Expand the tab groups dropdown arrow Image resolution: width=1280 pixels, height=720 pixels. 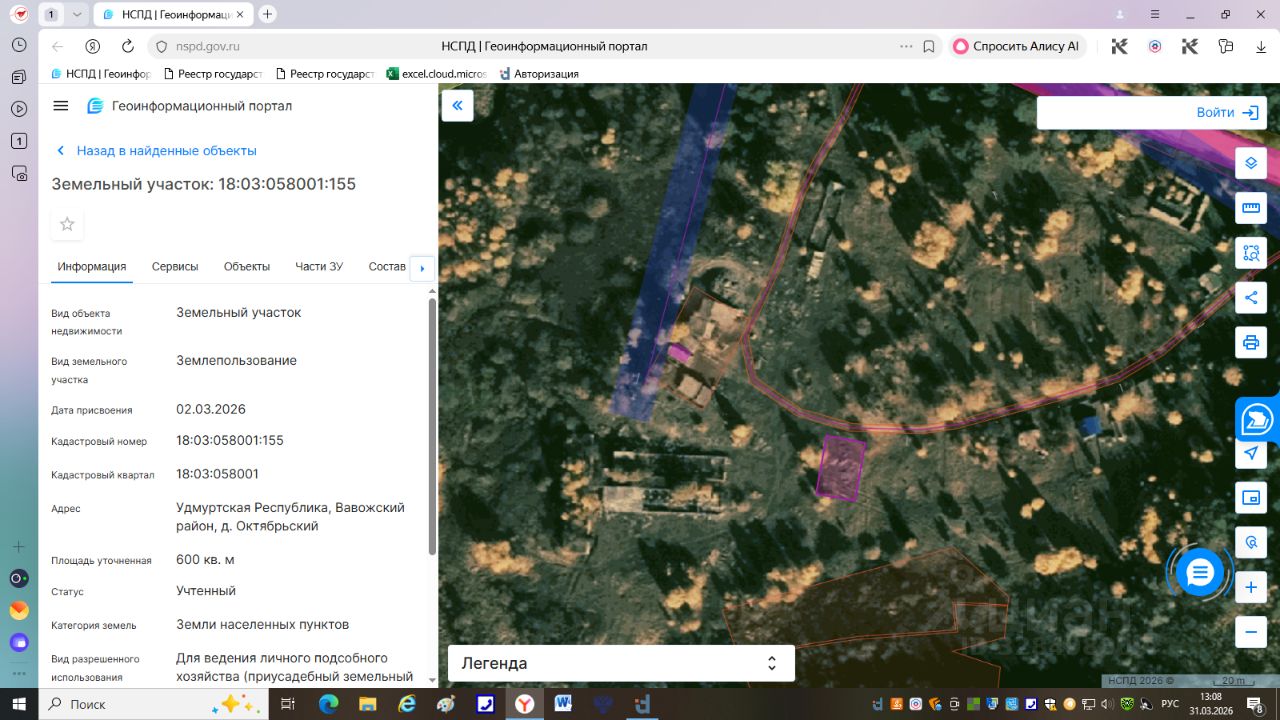click(x=77, y=14)
